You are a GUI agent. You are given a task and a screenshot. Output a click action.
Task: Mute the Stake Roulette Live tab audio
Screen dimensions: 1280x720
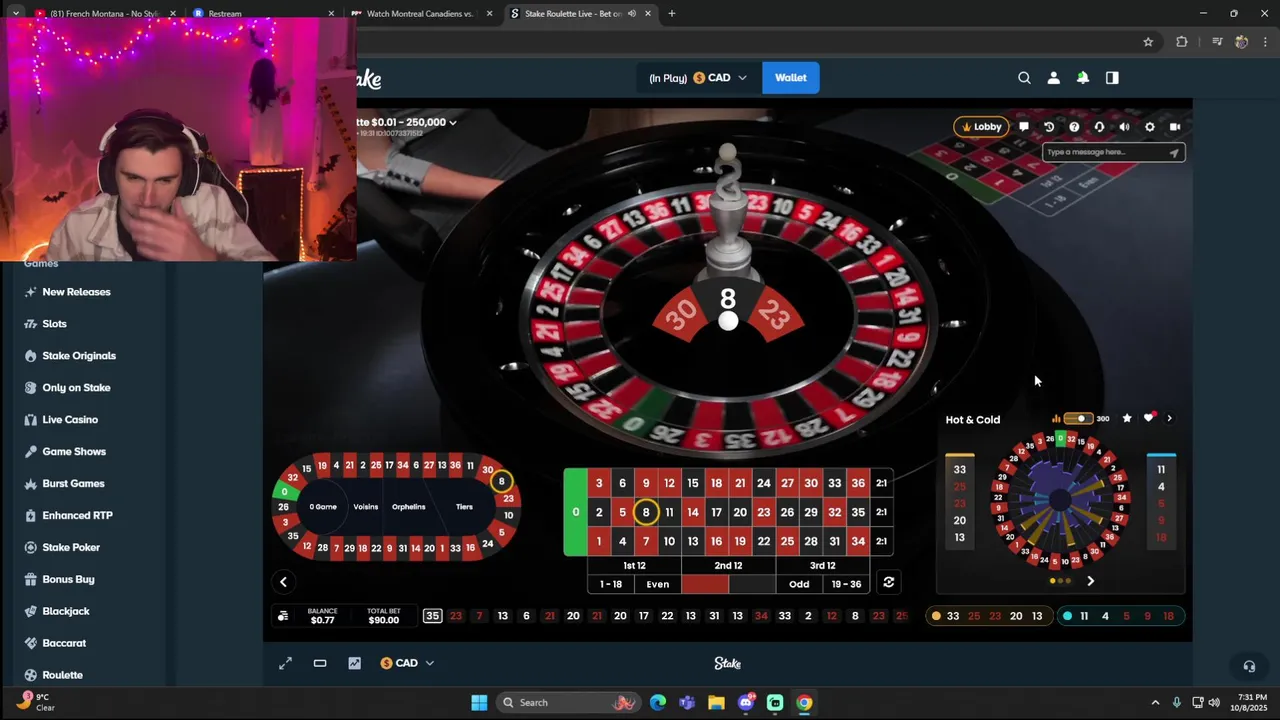[632, 14]
